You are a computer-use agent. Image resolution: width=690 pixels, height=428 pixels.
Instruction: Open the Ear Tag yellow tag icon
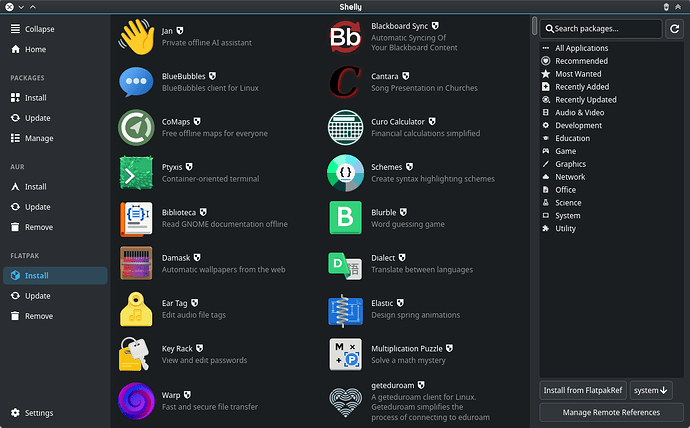[136, 309]
